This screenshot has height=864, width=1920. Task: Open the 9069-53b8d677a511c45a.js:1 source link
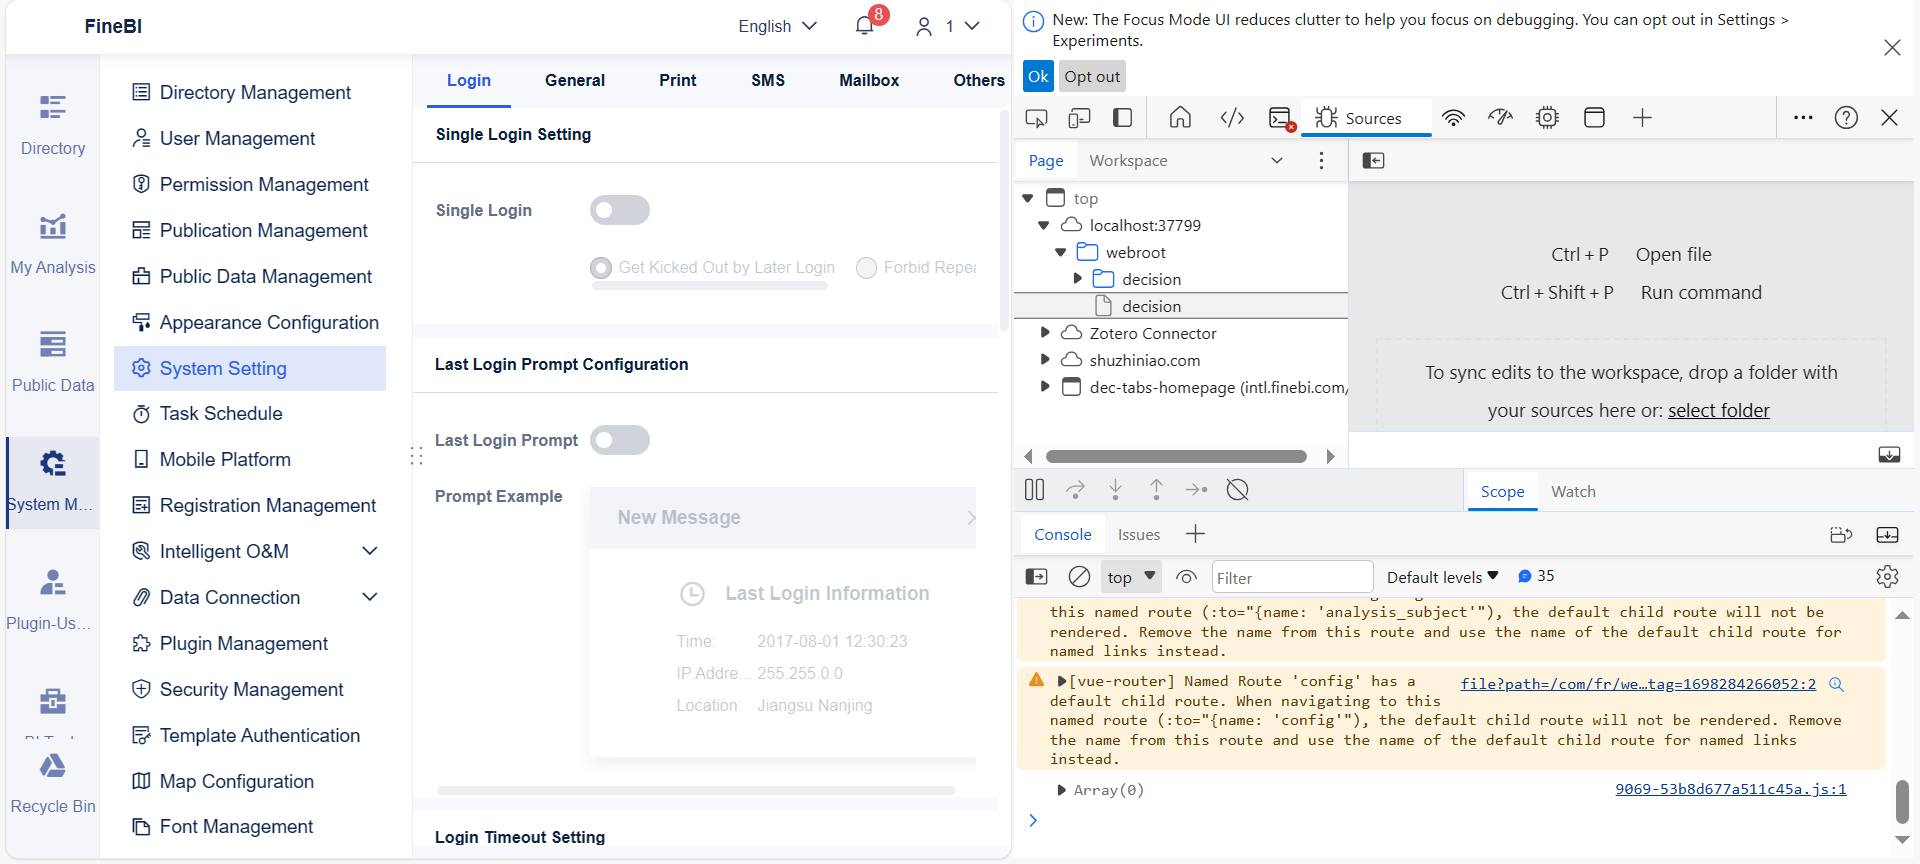point(1730,789)
